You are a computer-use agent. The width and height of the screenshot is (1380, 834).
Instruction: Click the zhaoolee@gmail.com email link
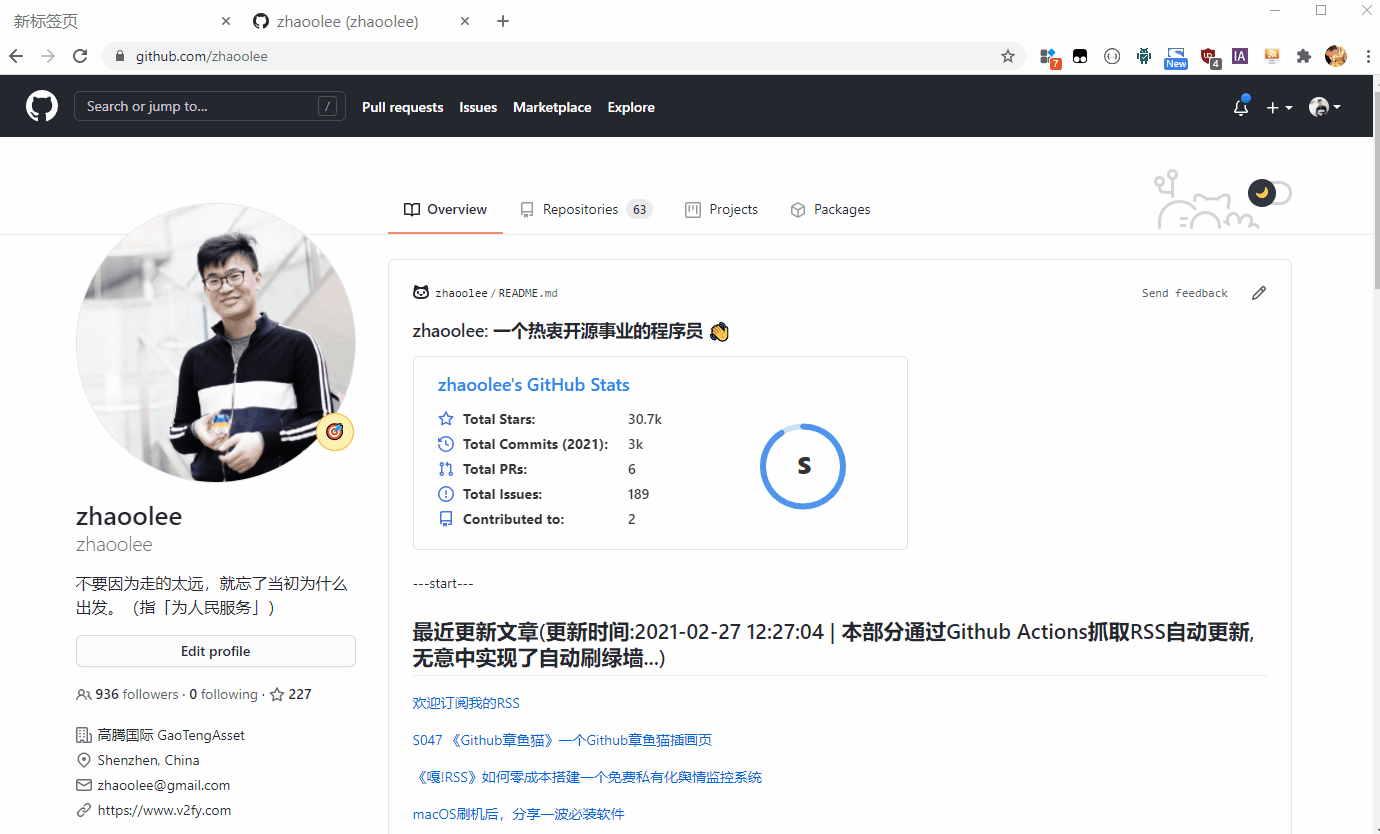click(164, 785)
